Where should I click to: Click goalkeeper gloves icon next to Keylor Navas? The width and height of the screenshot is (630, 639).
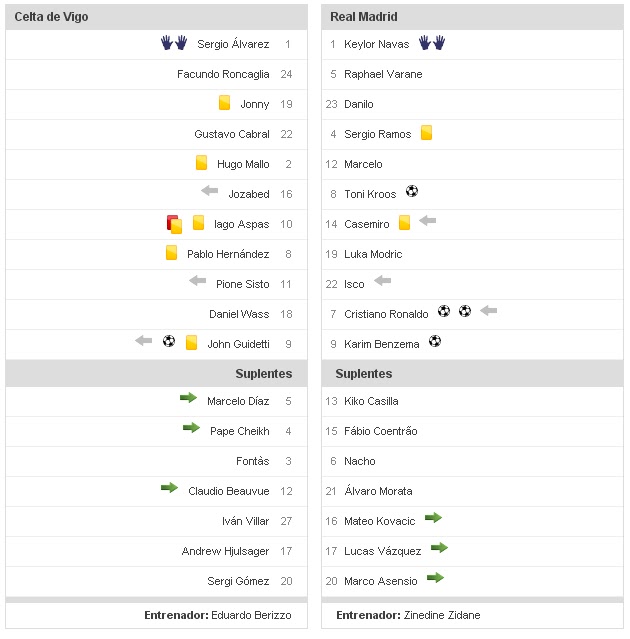coord(432,43)
